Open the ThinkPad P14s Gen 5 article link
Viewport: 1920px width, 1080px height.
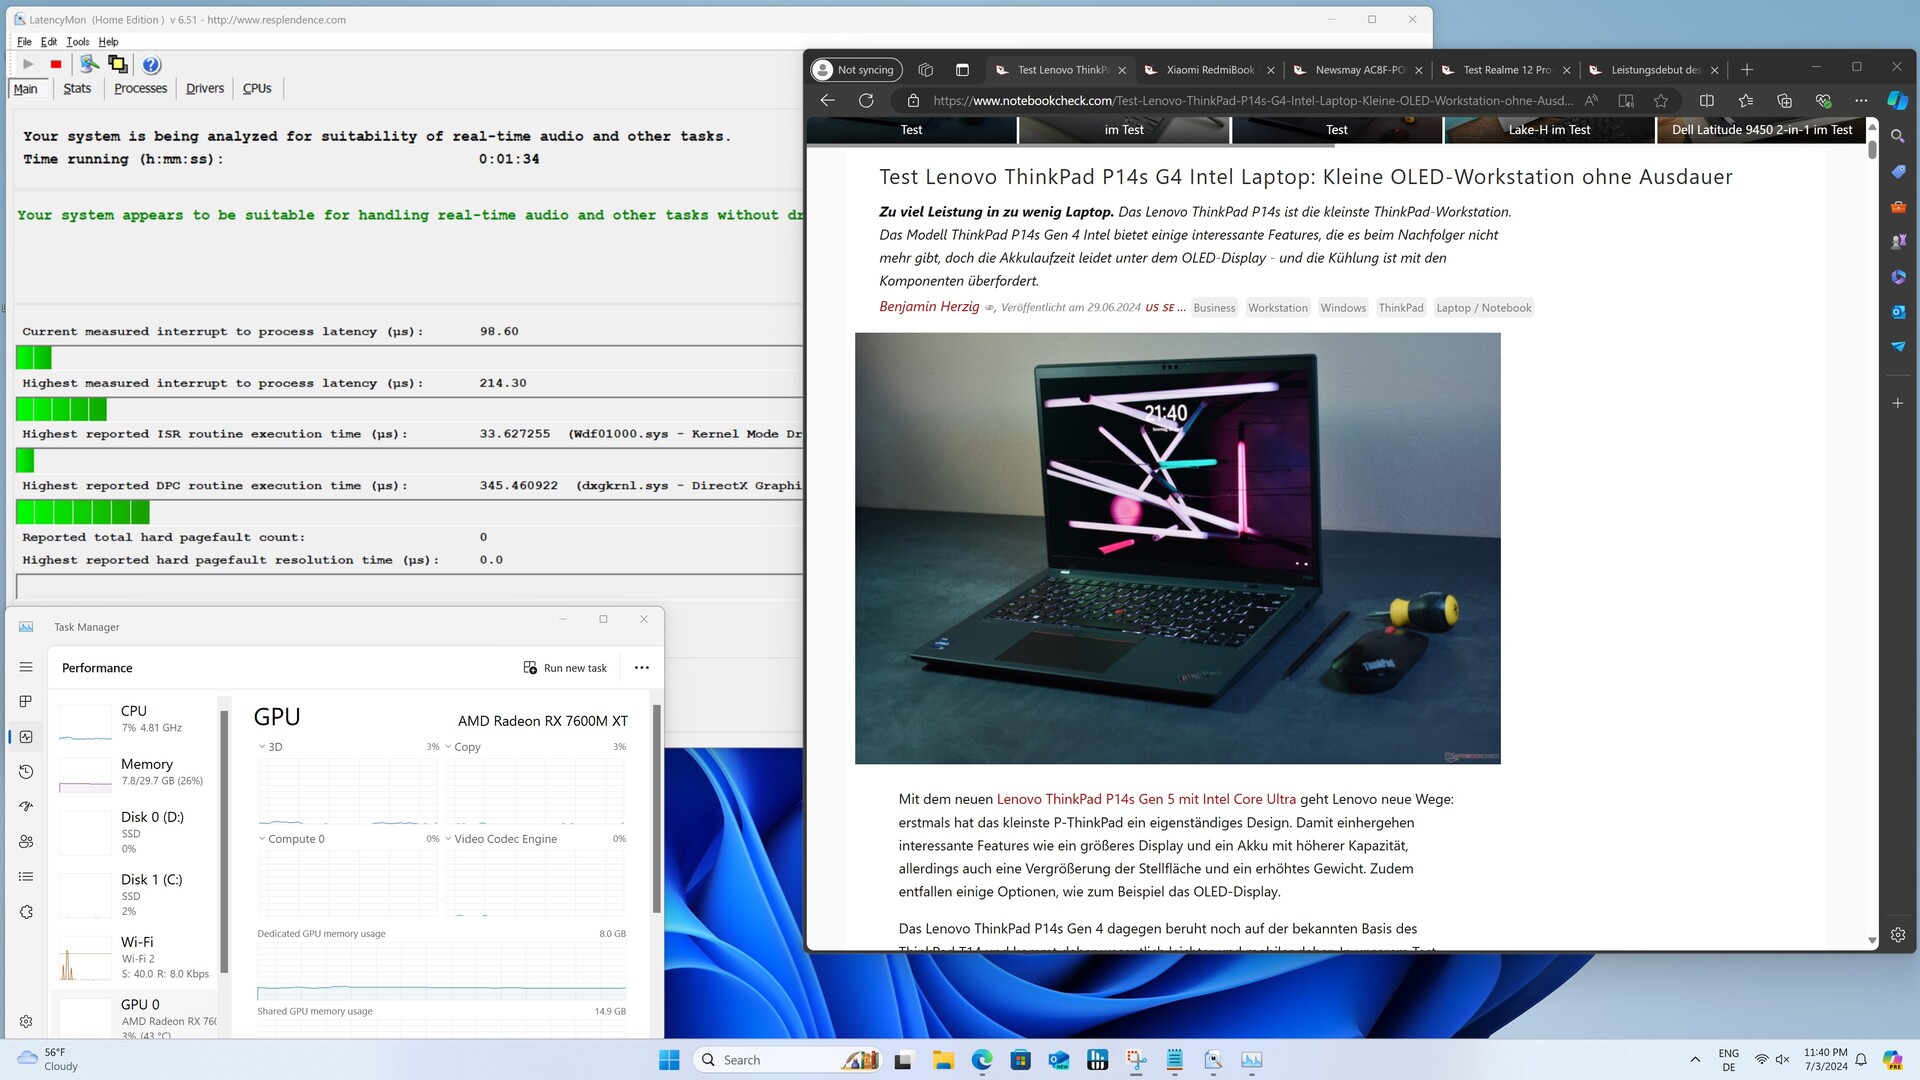pos(1146,799)
